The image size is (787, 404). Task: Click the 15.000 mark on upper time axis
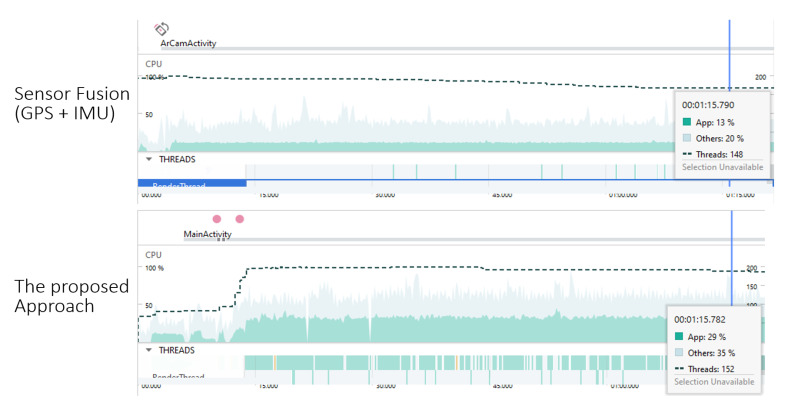tap(267, 195)
